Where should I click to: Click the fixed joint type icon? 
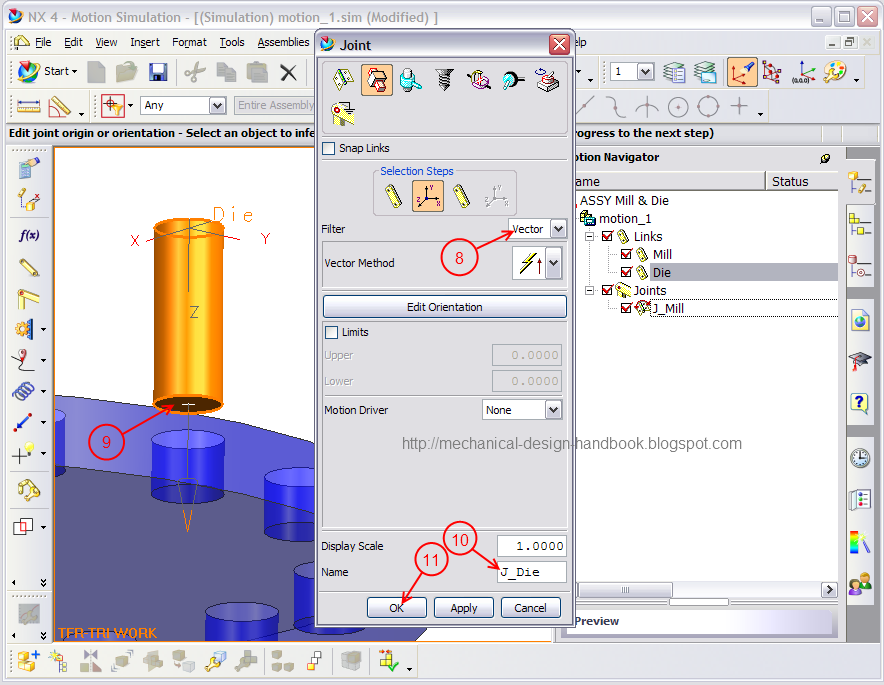coord(343,114)
